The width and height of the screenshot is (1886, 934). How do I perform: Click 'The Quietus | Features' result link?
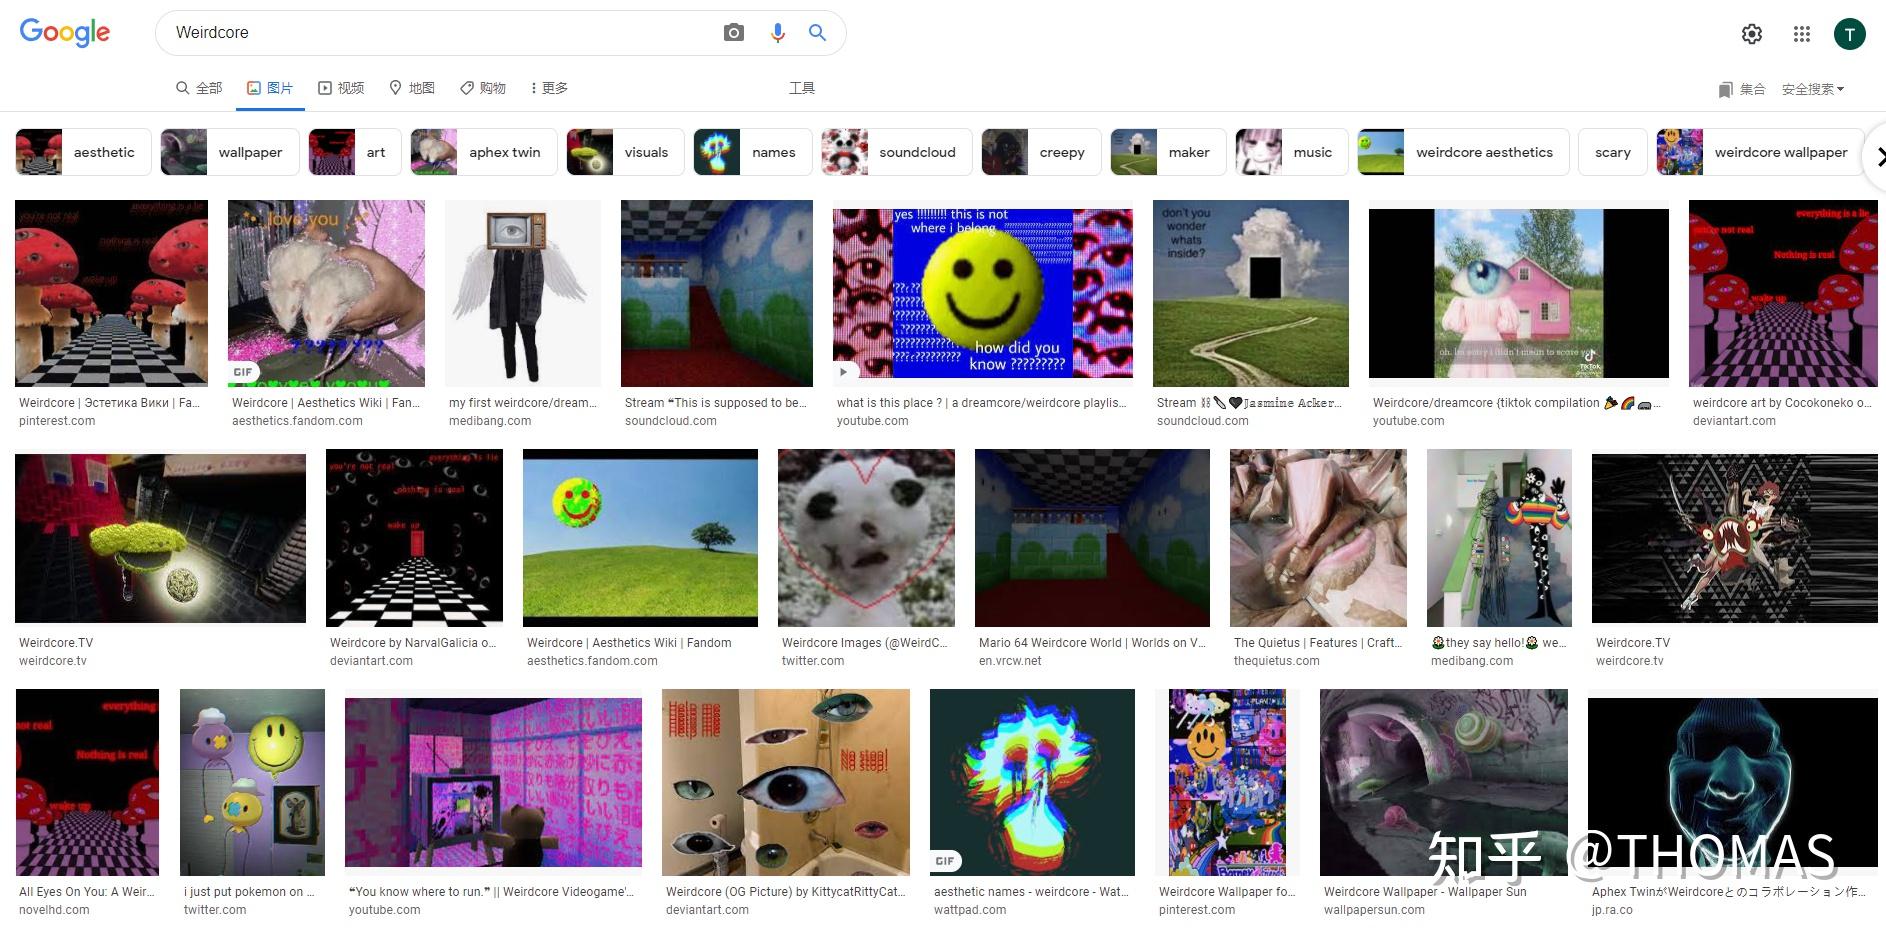click(x=1318, y=643)
